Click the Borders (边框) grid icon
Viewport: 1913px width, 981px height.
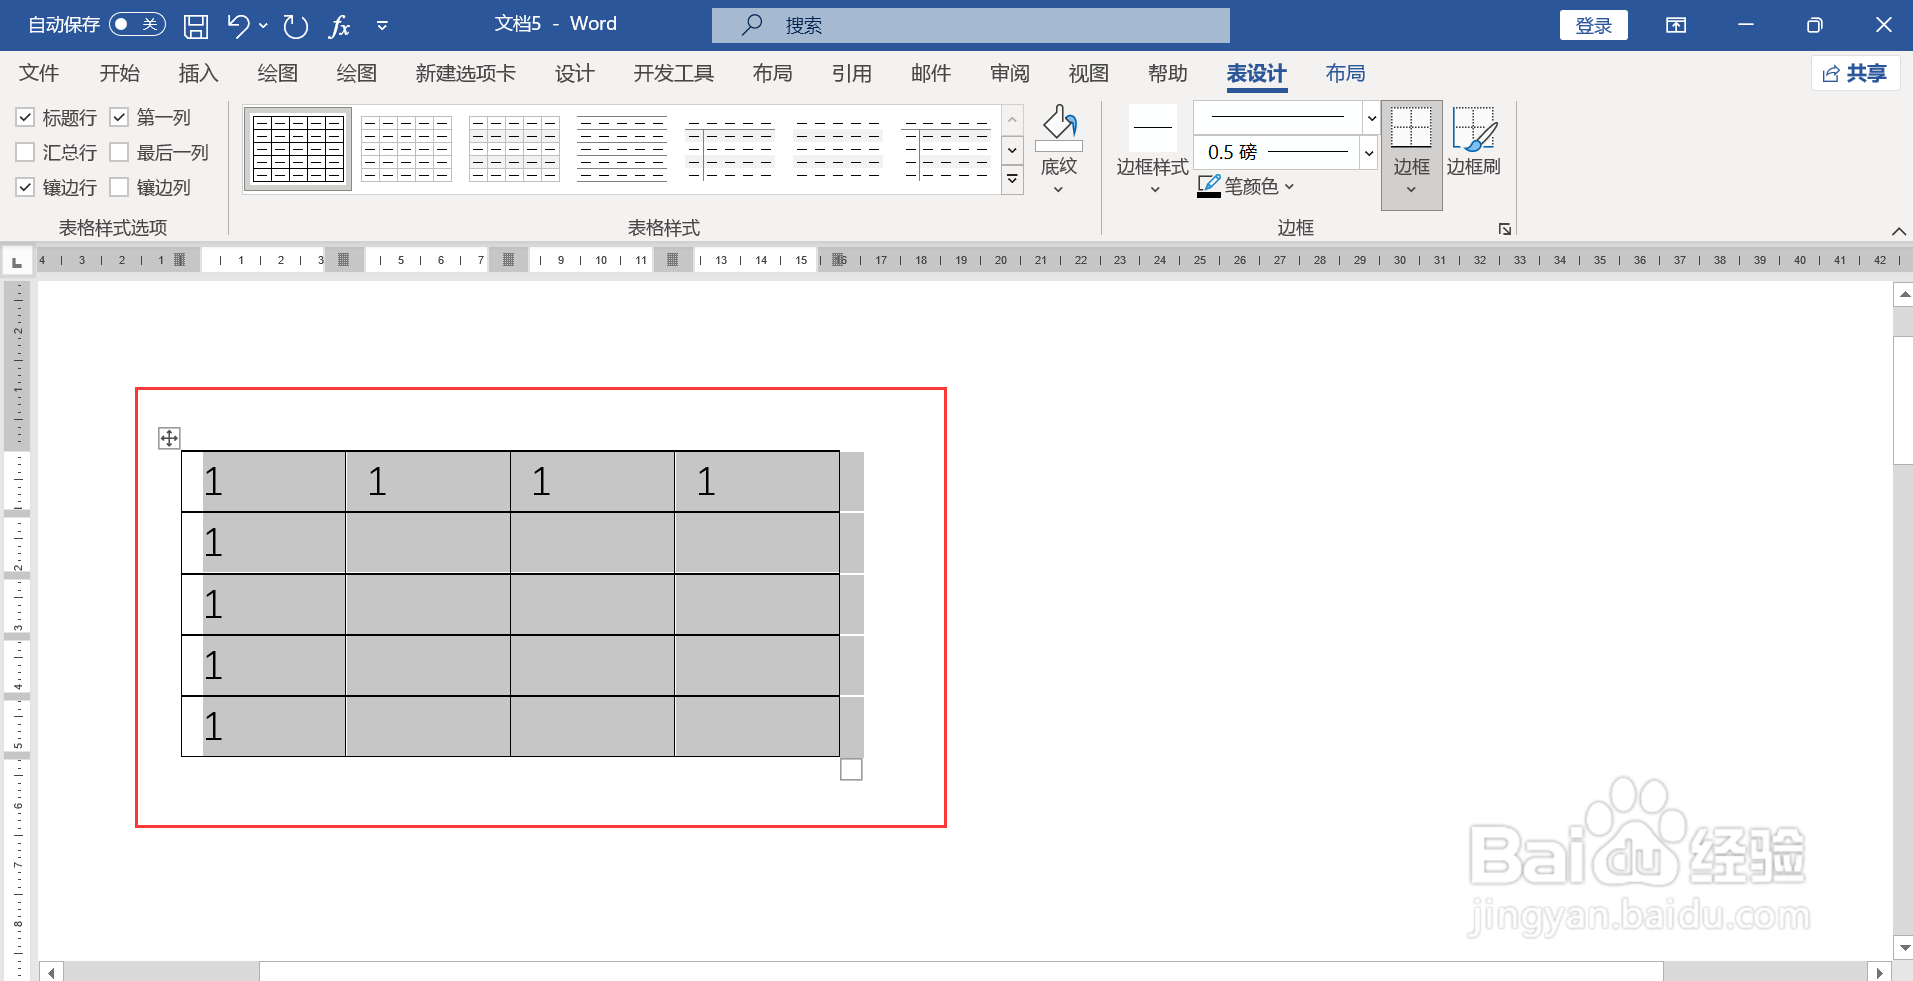(1411, 128)
